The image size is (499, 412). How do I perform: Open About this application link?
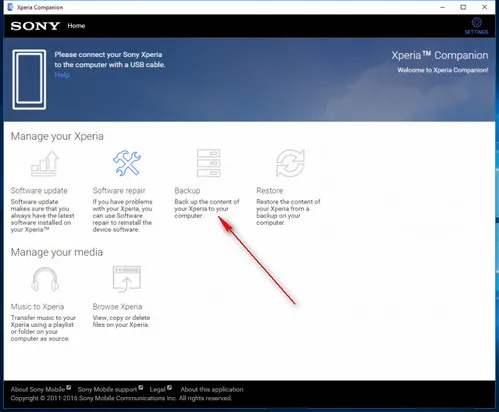pyautogui.click(x=212, y=389)
